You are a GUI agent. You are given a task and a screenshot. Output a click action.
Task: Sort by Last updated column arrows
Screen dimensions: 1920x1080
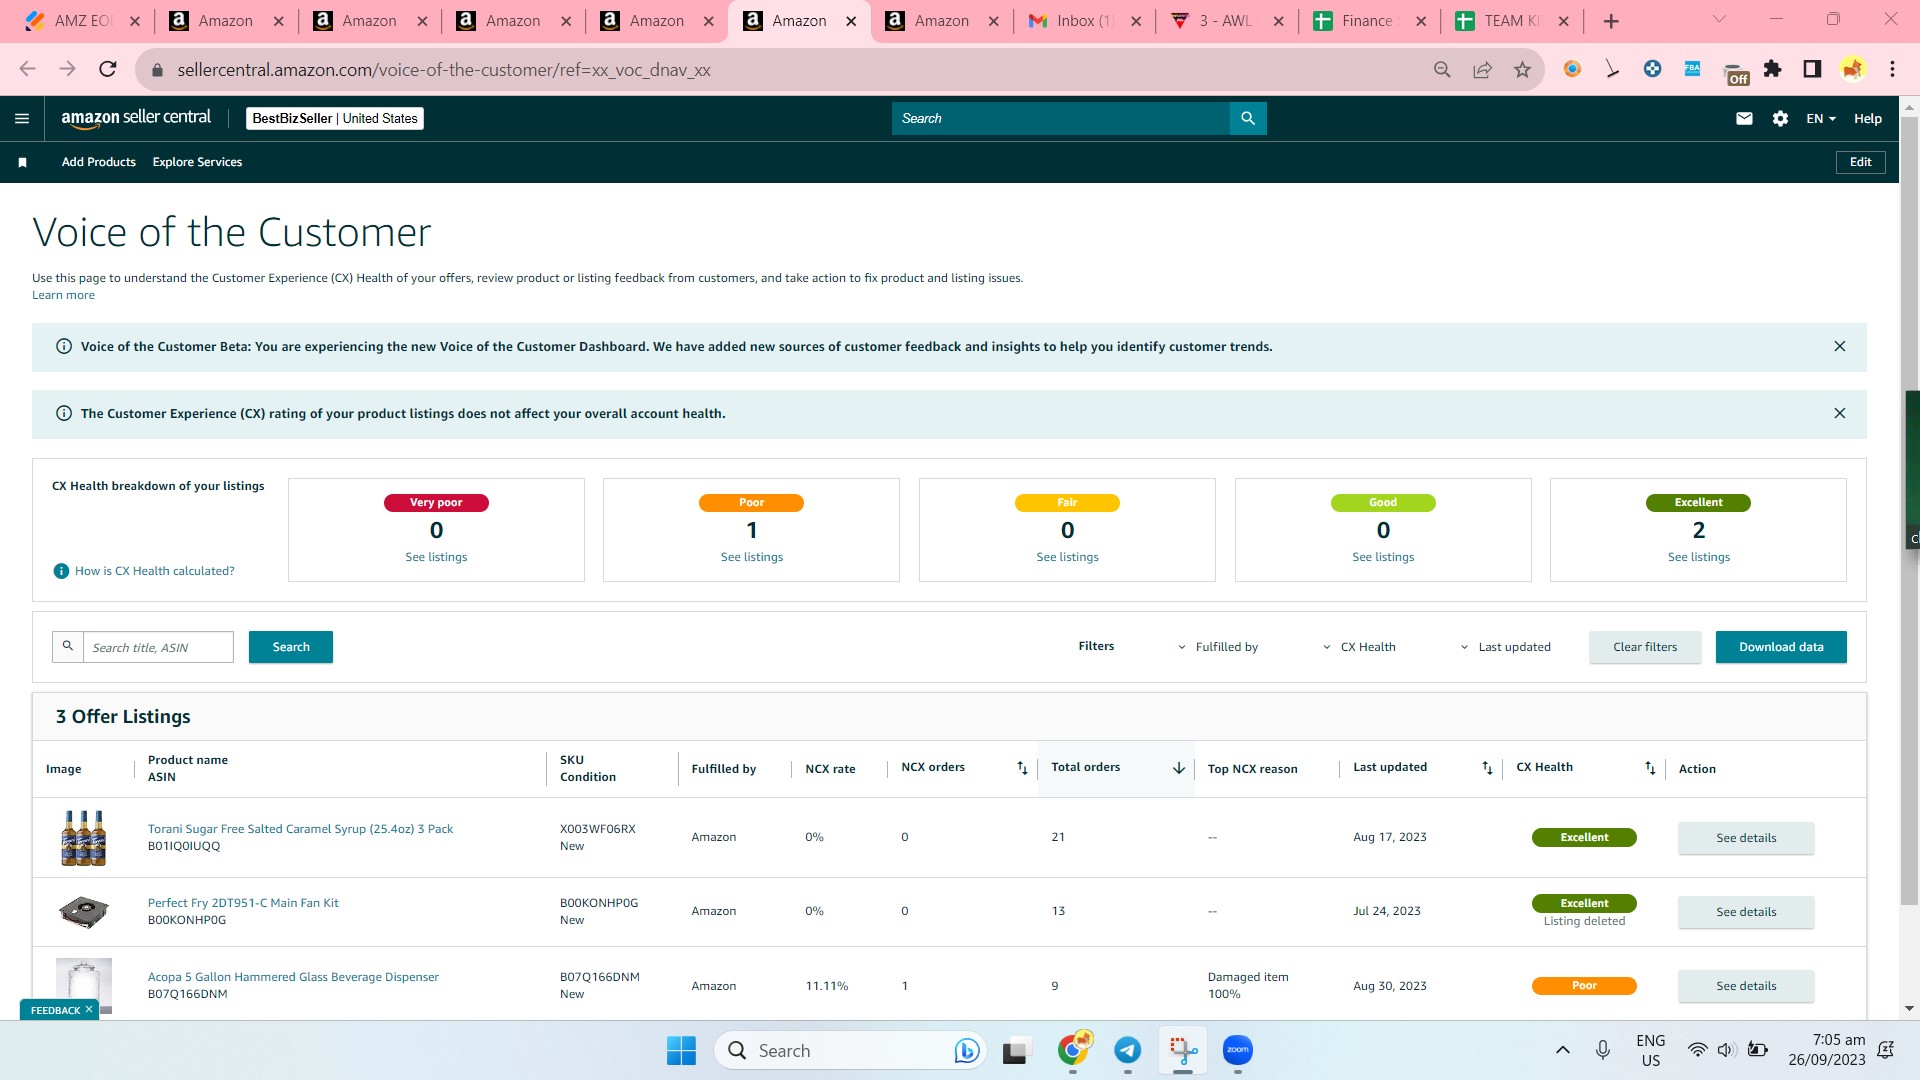1487,768
